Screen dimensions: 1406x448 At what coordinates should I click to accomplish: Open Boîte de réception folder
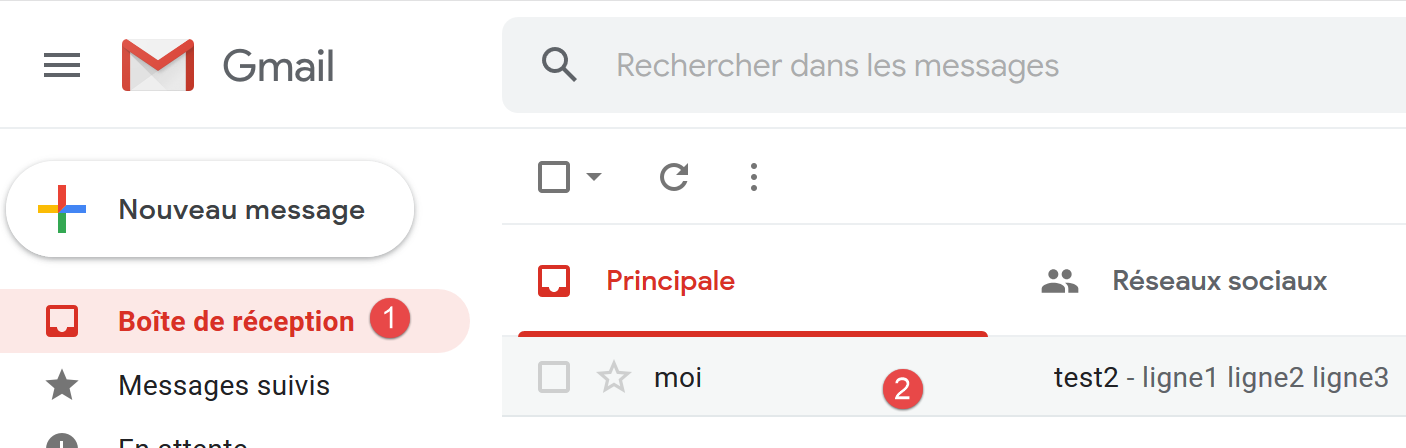236,322
